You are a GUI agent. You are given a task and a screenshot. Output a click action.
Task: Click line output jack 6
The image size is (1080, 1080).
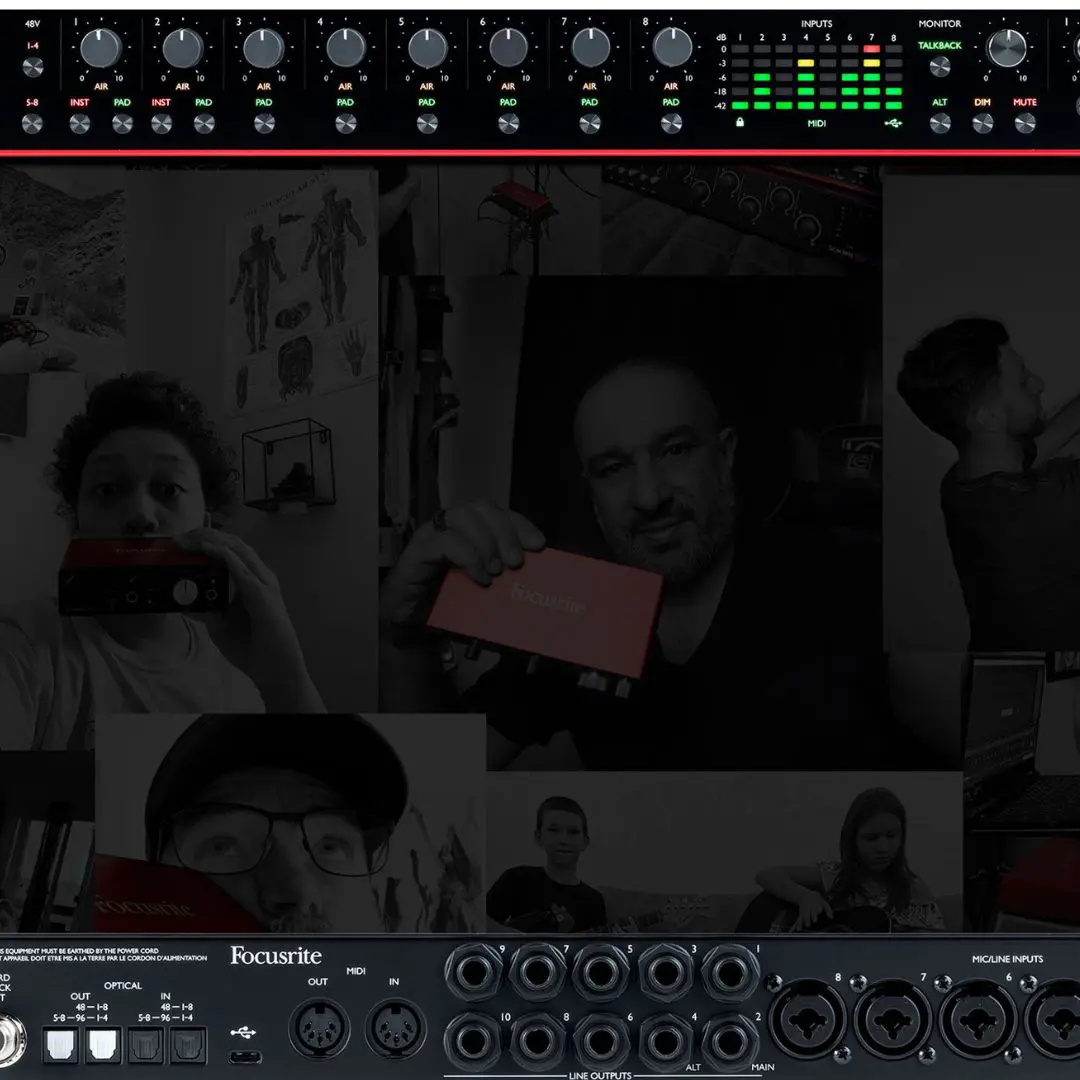coord(601,1041)
